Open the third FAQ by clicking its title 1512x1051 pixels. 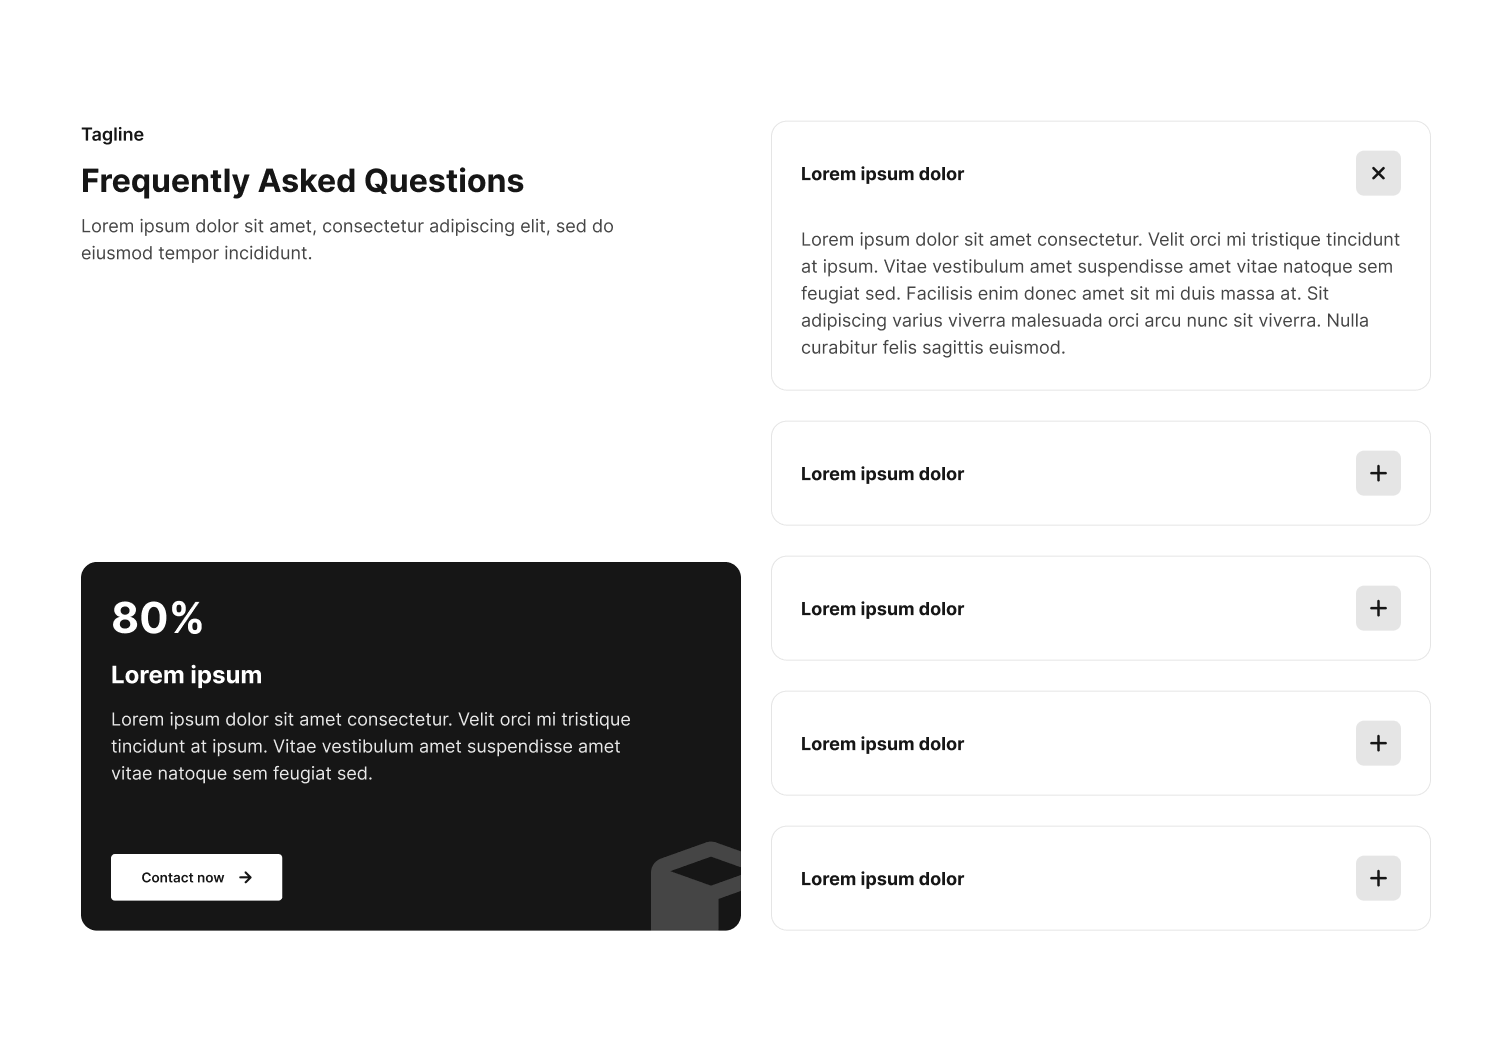(882, 609)
